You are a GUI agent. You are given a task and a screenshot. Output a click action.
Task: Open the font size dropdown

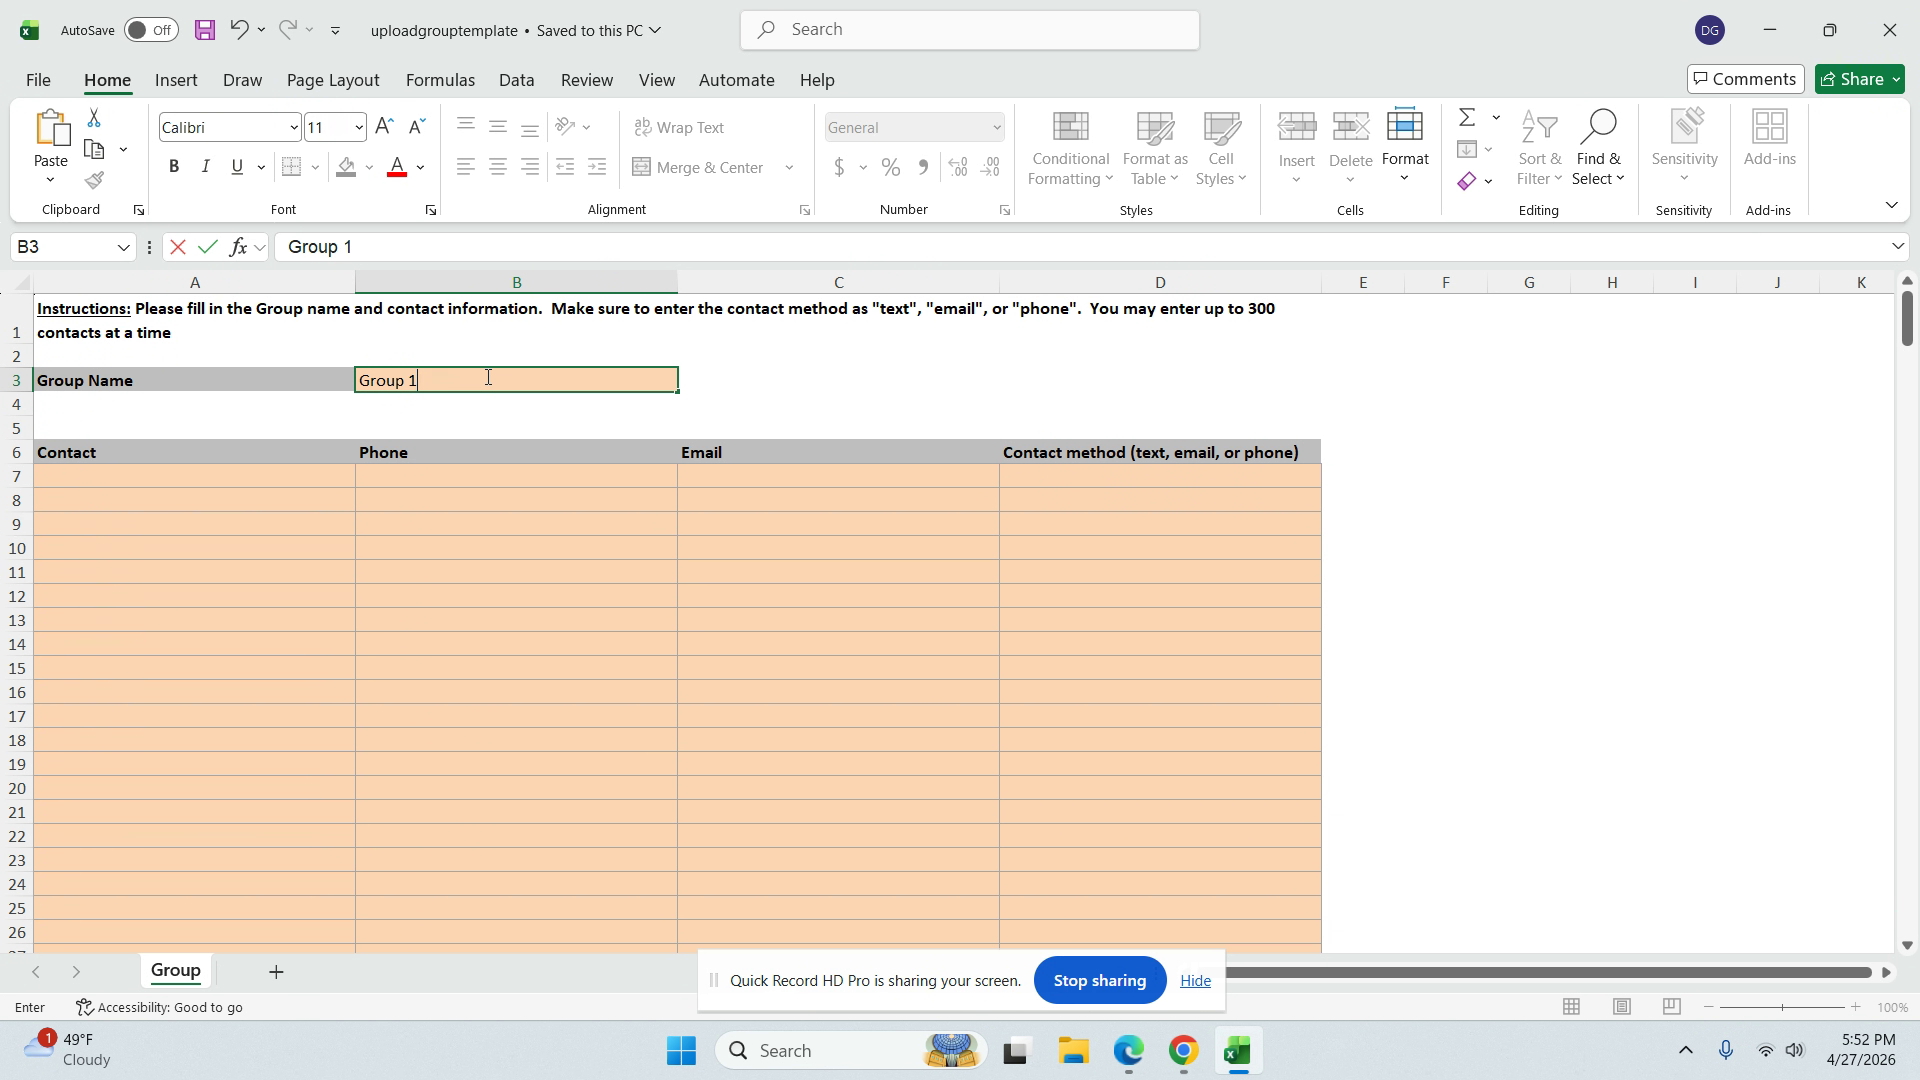click(359, 127)
